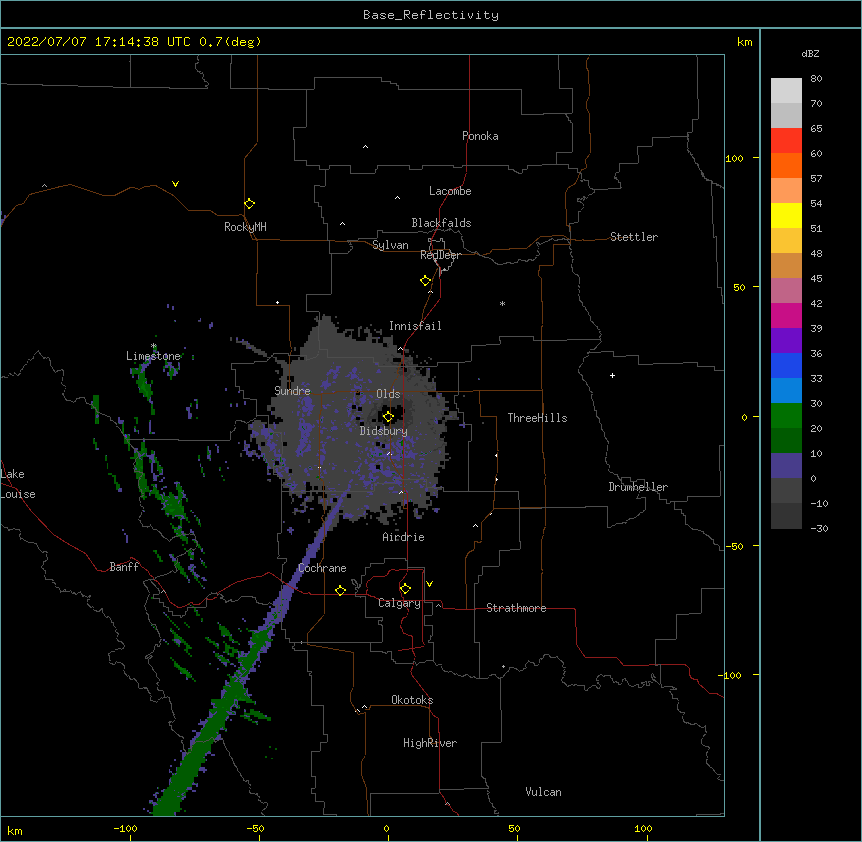Pick the orange 57–60 dBZ legend swatch
This screenshot has width=862, height=842.
pyautogui.click(x=786, y=165)
